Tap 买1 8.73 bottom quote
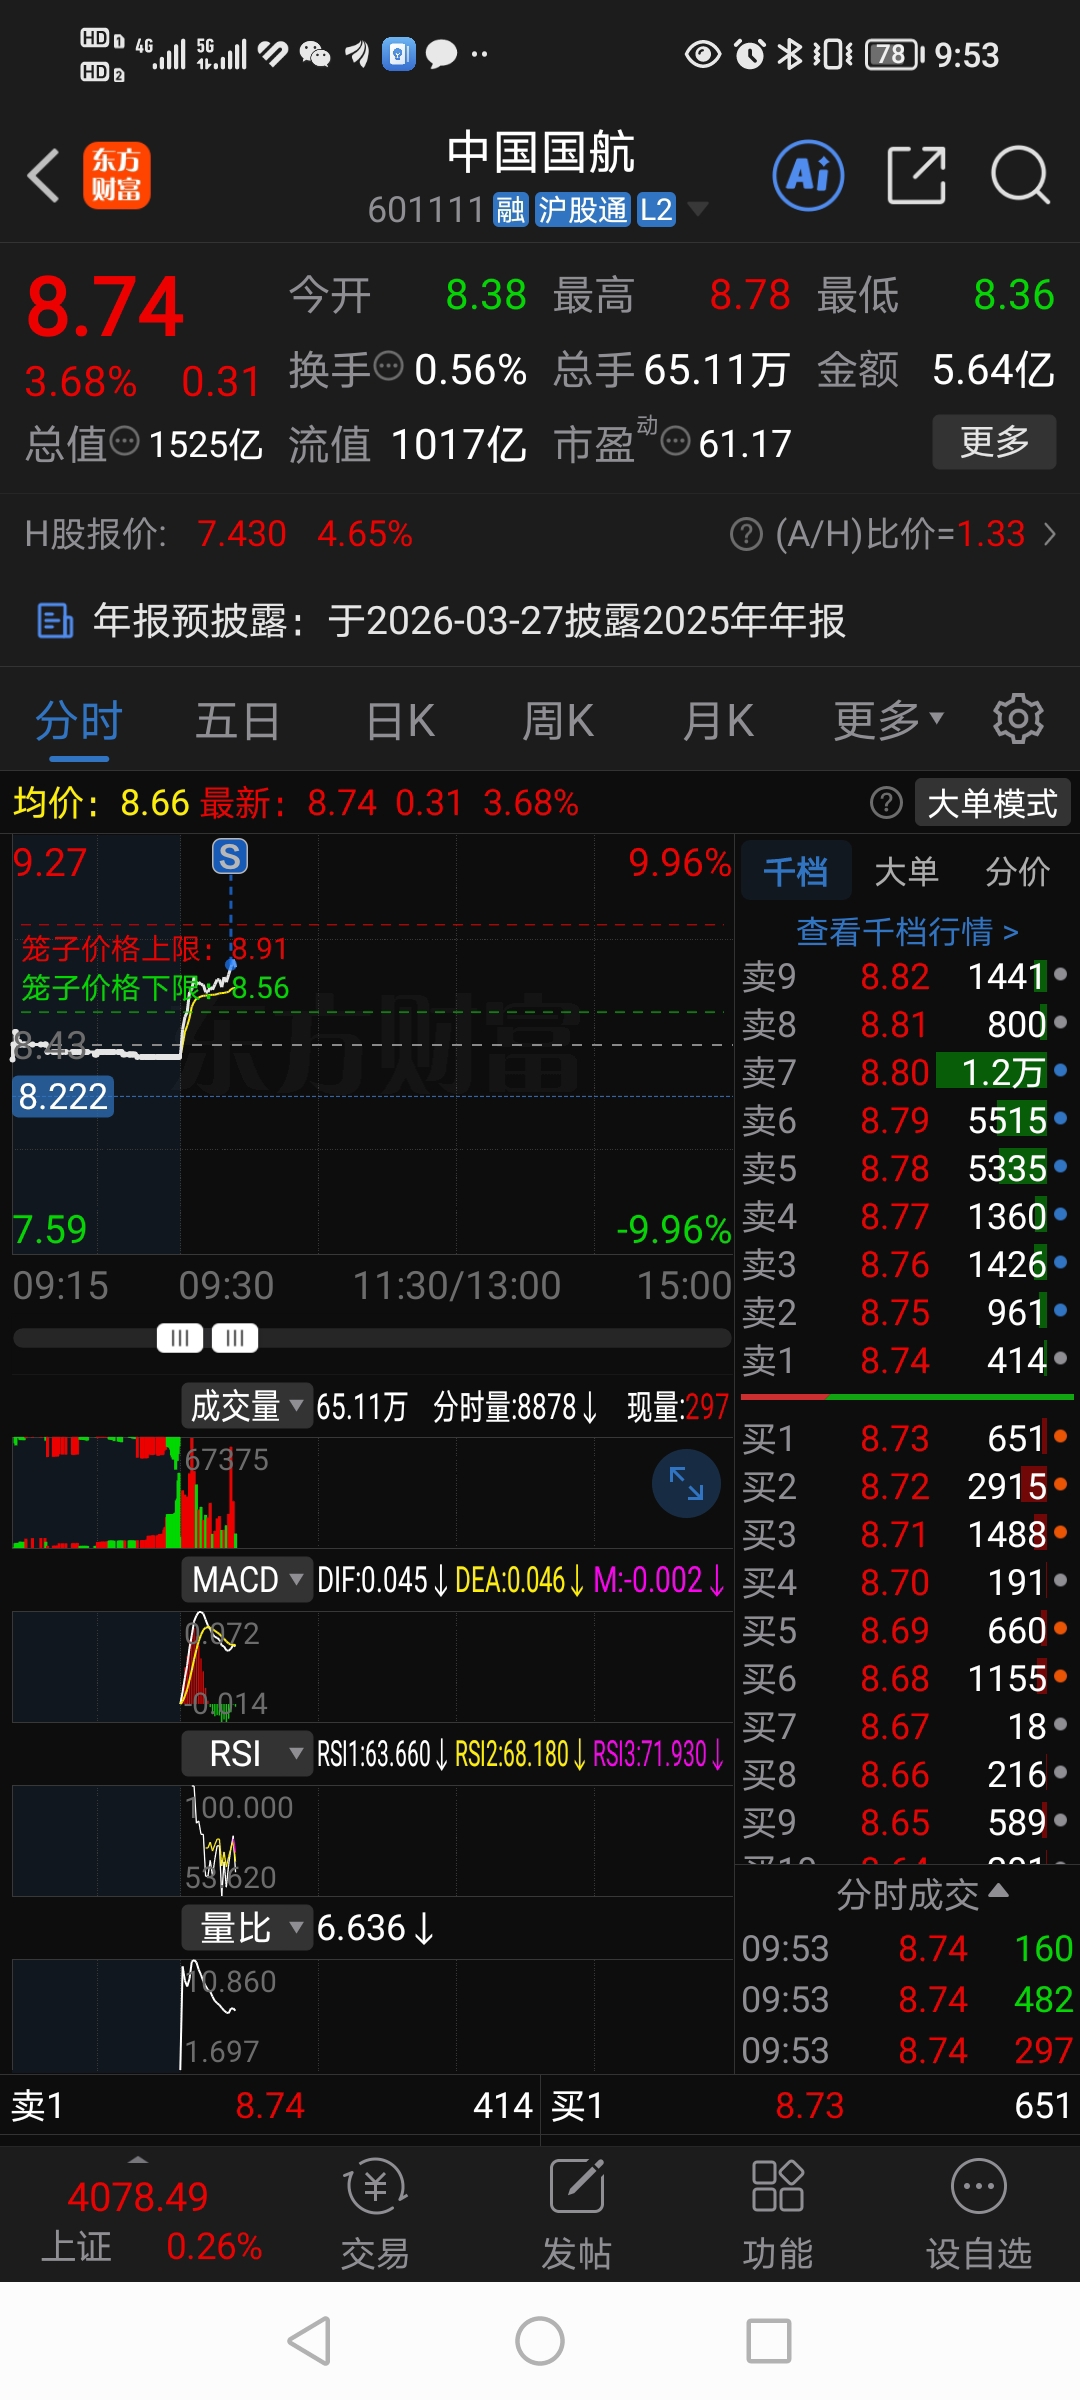 click(810, 2106)
